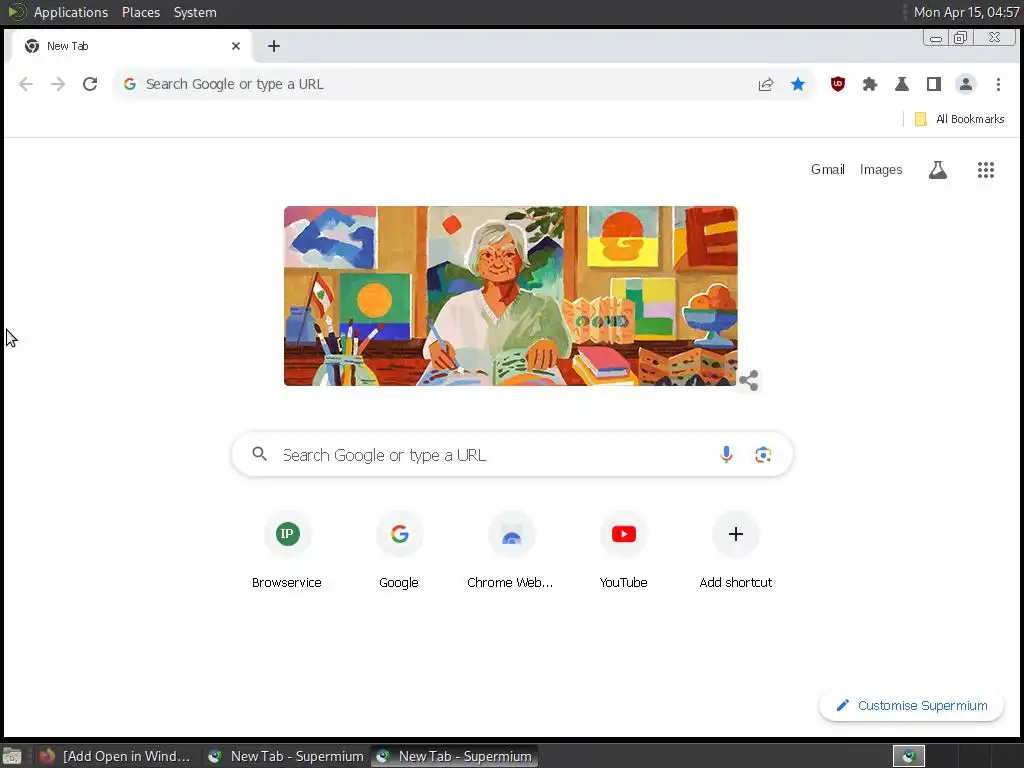Viewport: 1024px width, 768px height.
Task: Click the center Google search box
Action: 512,455
